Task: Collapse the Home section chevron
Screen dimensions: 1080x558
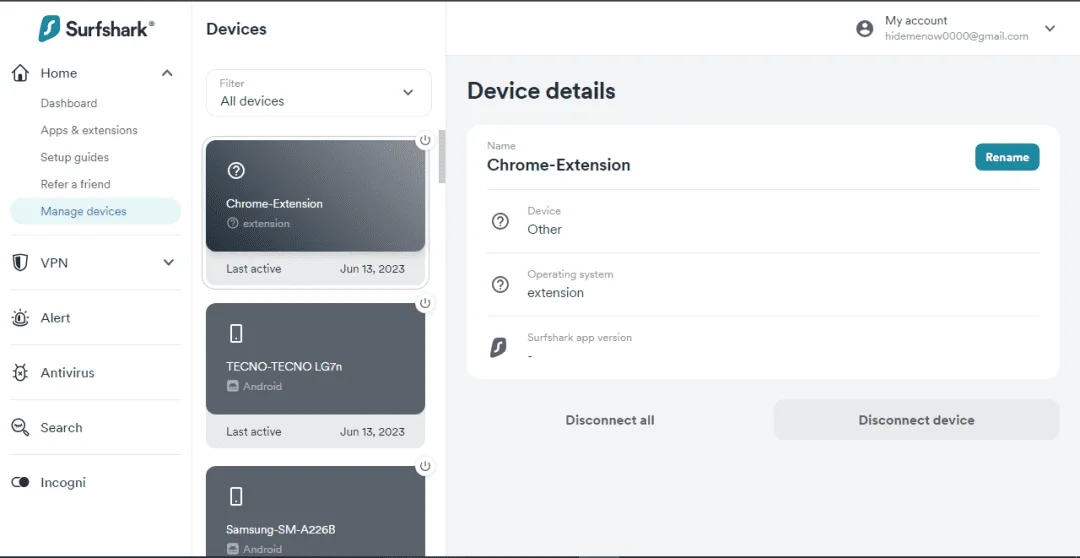Action: point(167,73)
